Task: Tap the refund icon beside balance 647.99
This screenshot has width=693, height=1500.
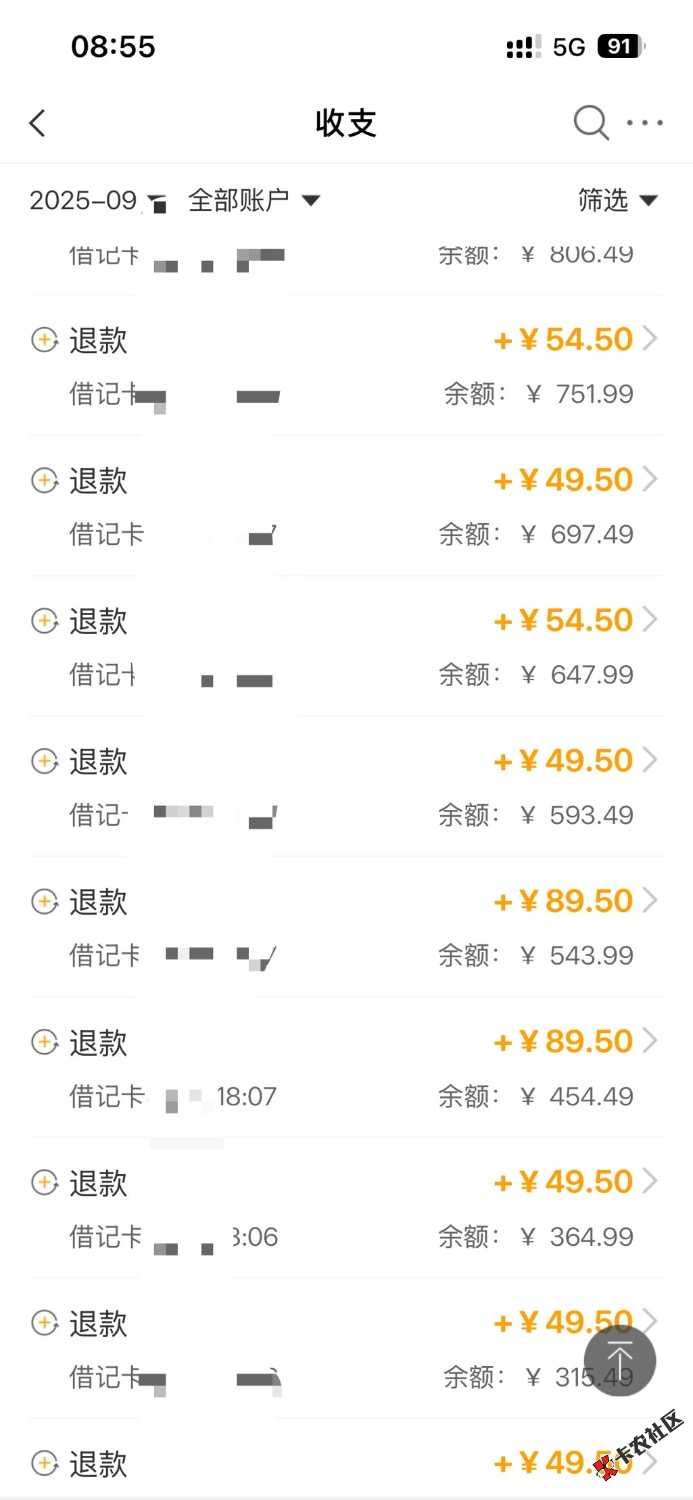Action: pos(44,622)
